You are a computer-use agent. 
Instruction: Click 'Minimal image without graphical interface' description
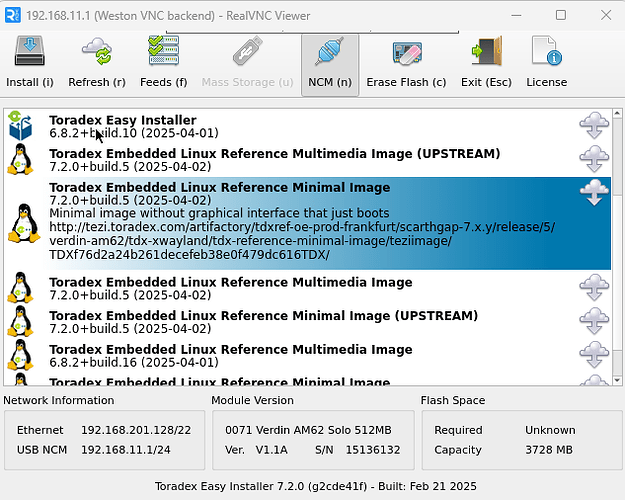coord(219,213)
